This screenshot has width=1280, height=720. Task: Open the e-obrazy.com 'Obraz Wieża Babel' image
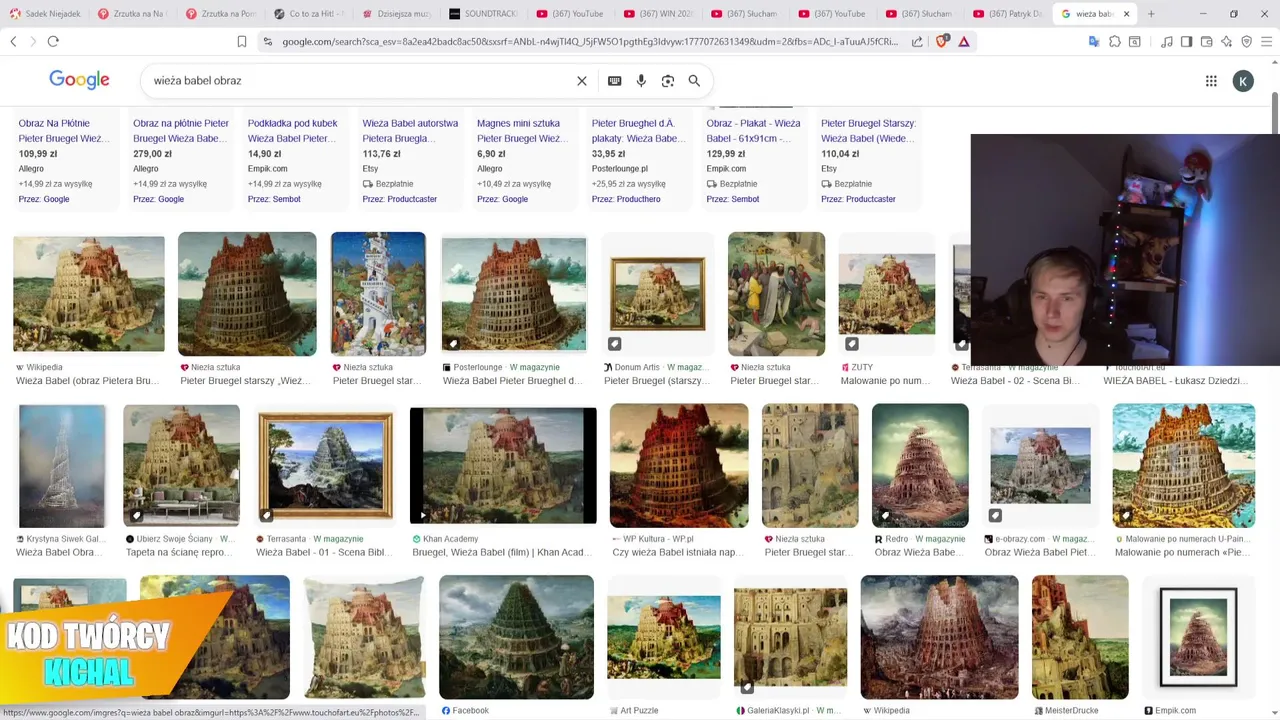(x=1040, y=465)
